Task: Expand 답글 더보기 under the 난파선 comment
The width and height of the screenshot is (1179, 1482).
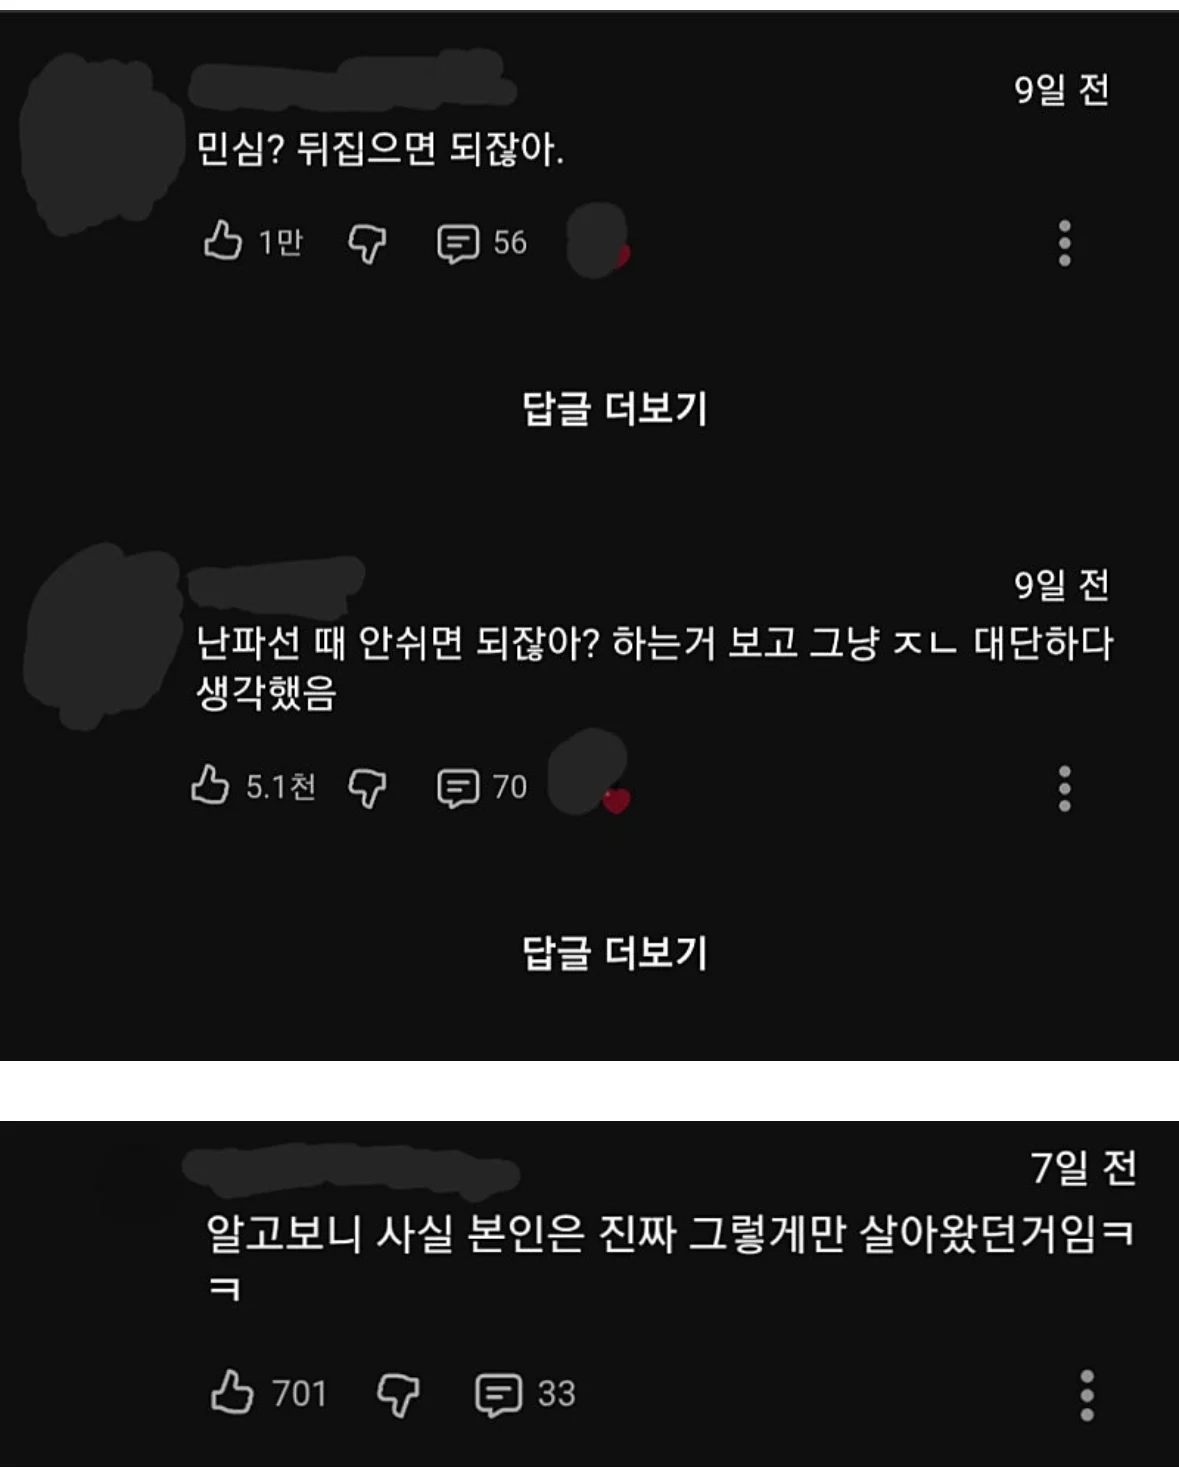Action: click(x=614, y=952)
